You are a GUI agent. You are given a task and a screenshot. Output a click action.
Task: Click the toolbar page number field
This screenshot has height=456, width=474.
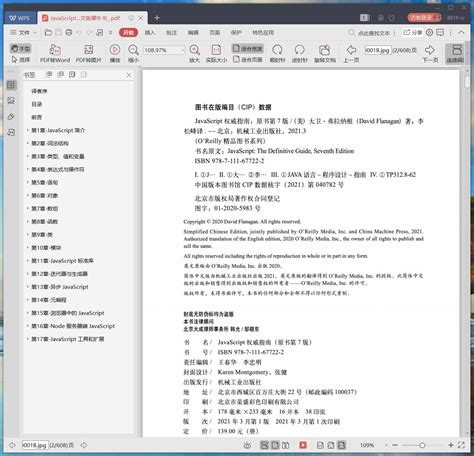(x=378, y=50)
